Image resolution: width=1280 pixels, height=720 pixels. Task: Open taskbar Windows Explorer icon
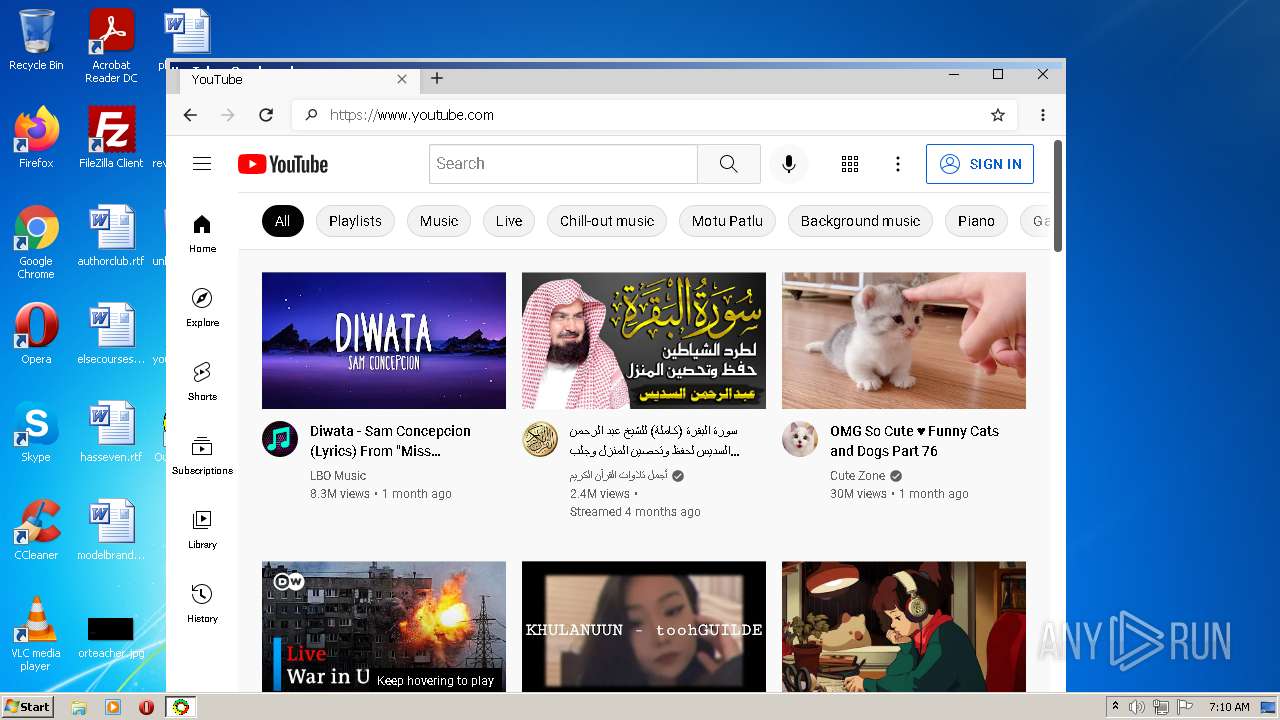[x=79, y=707]
